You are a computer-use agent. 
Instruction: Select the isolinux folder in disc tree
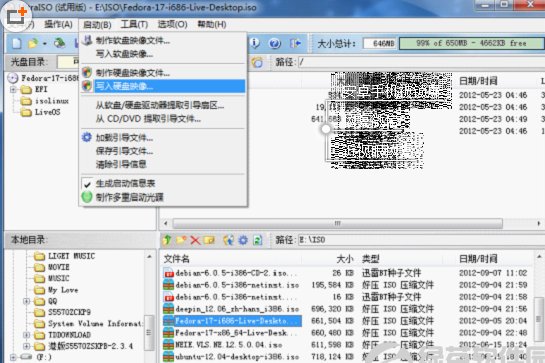tap(52, 101)
